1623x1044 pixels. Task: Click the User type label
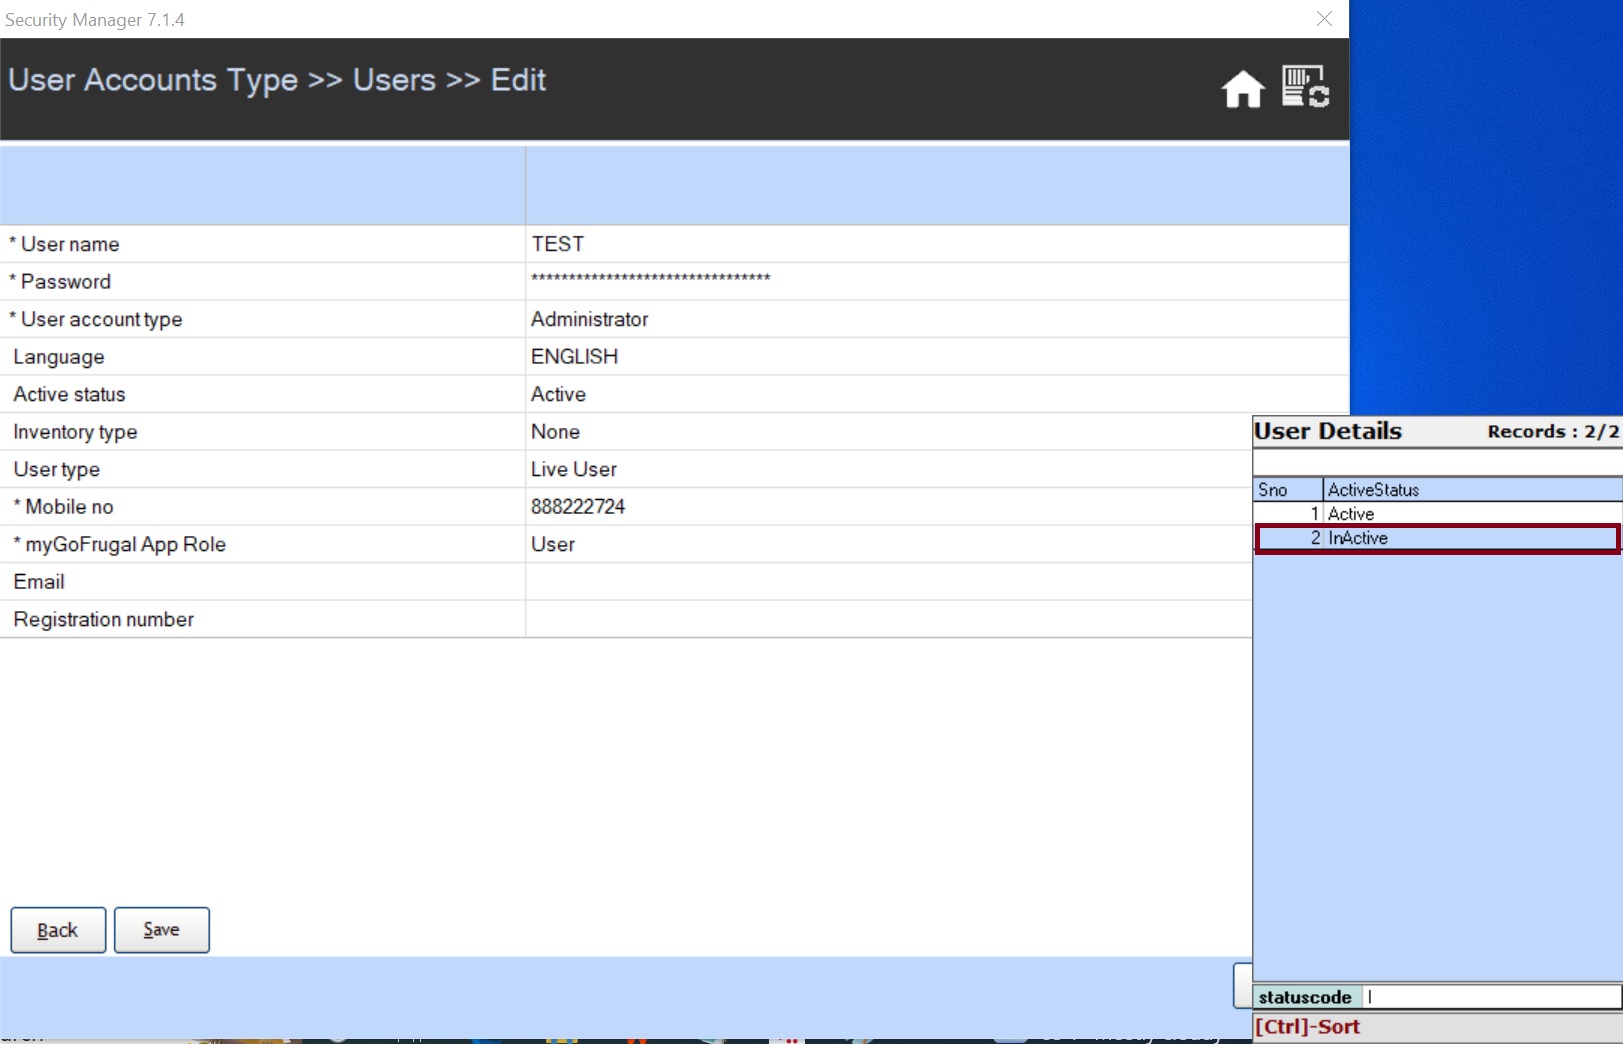[57, 469]
